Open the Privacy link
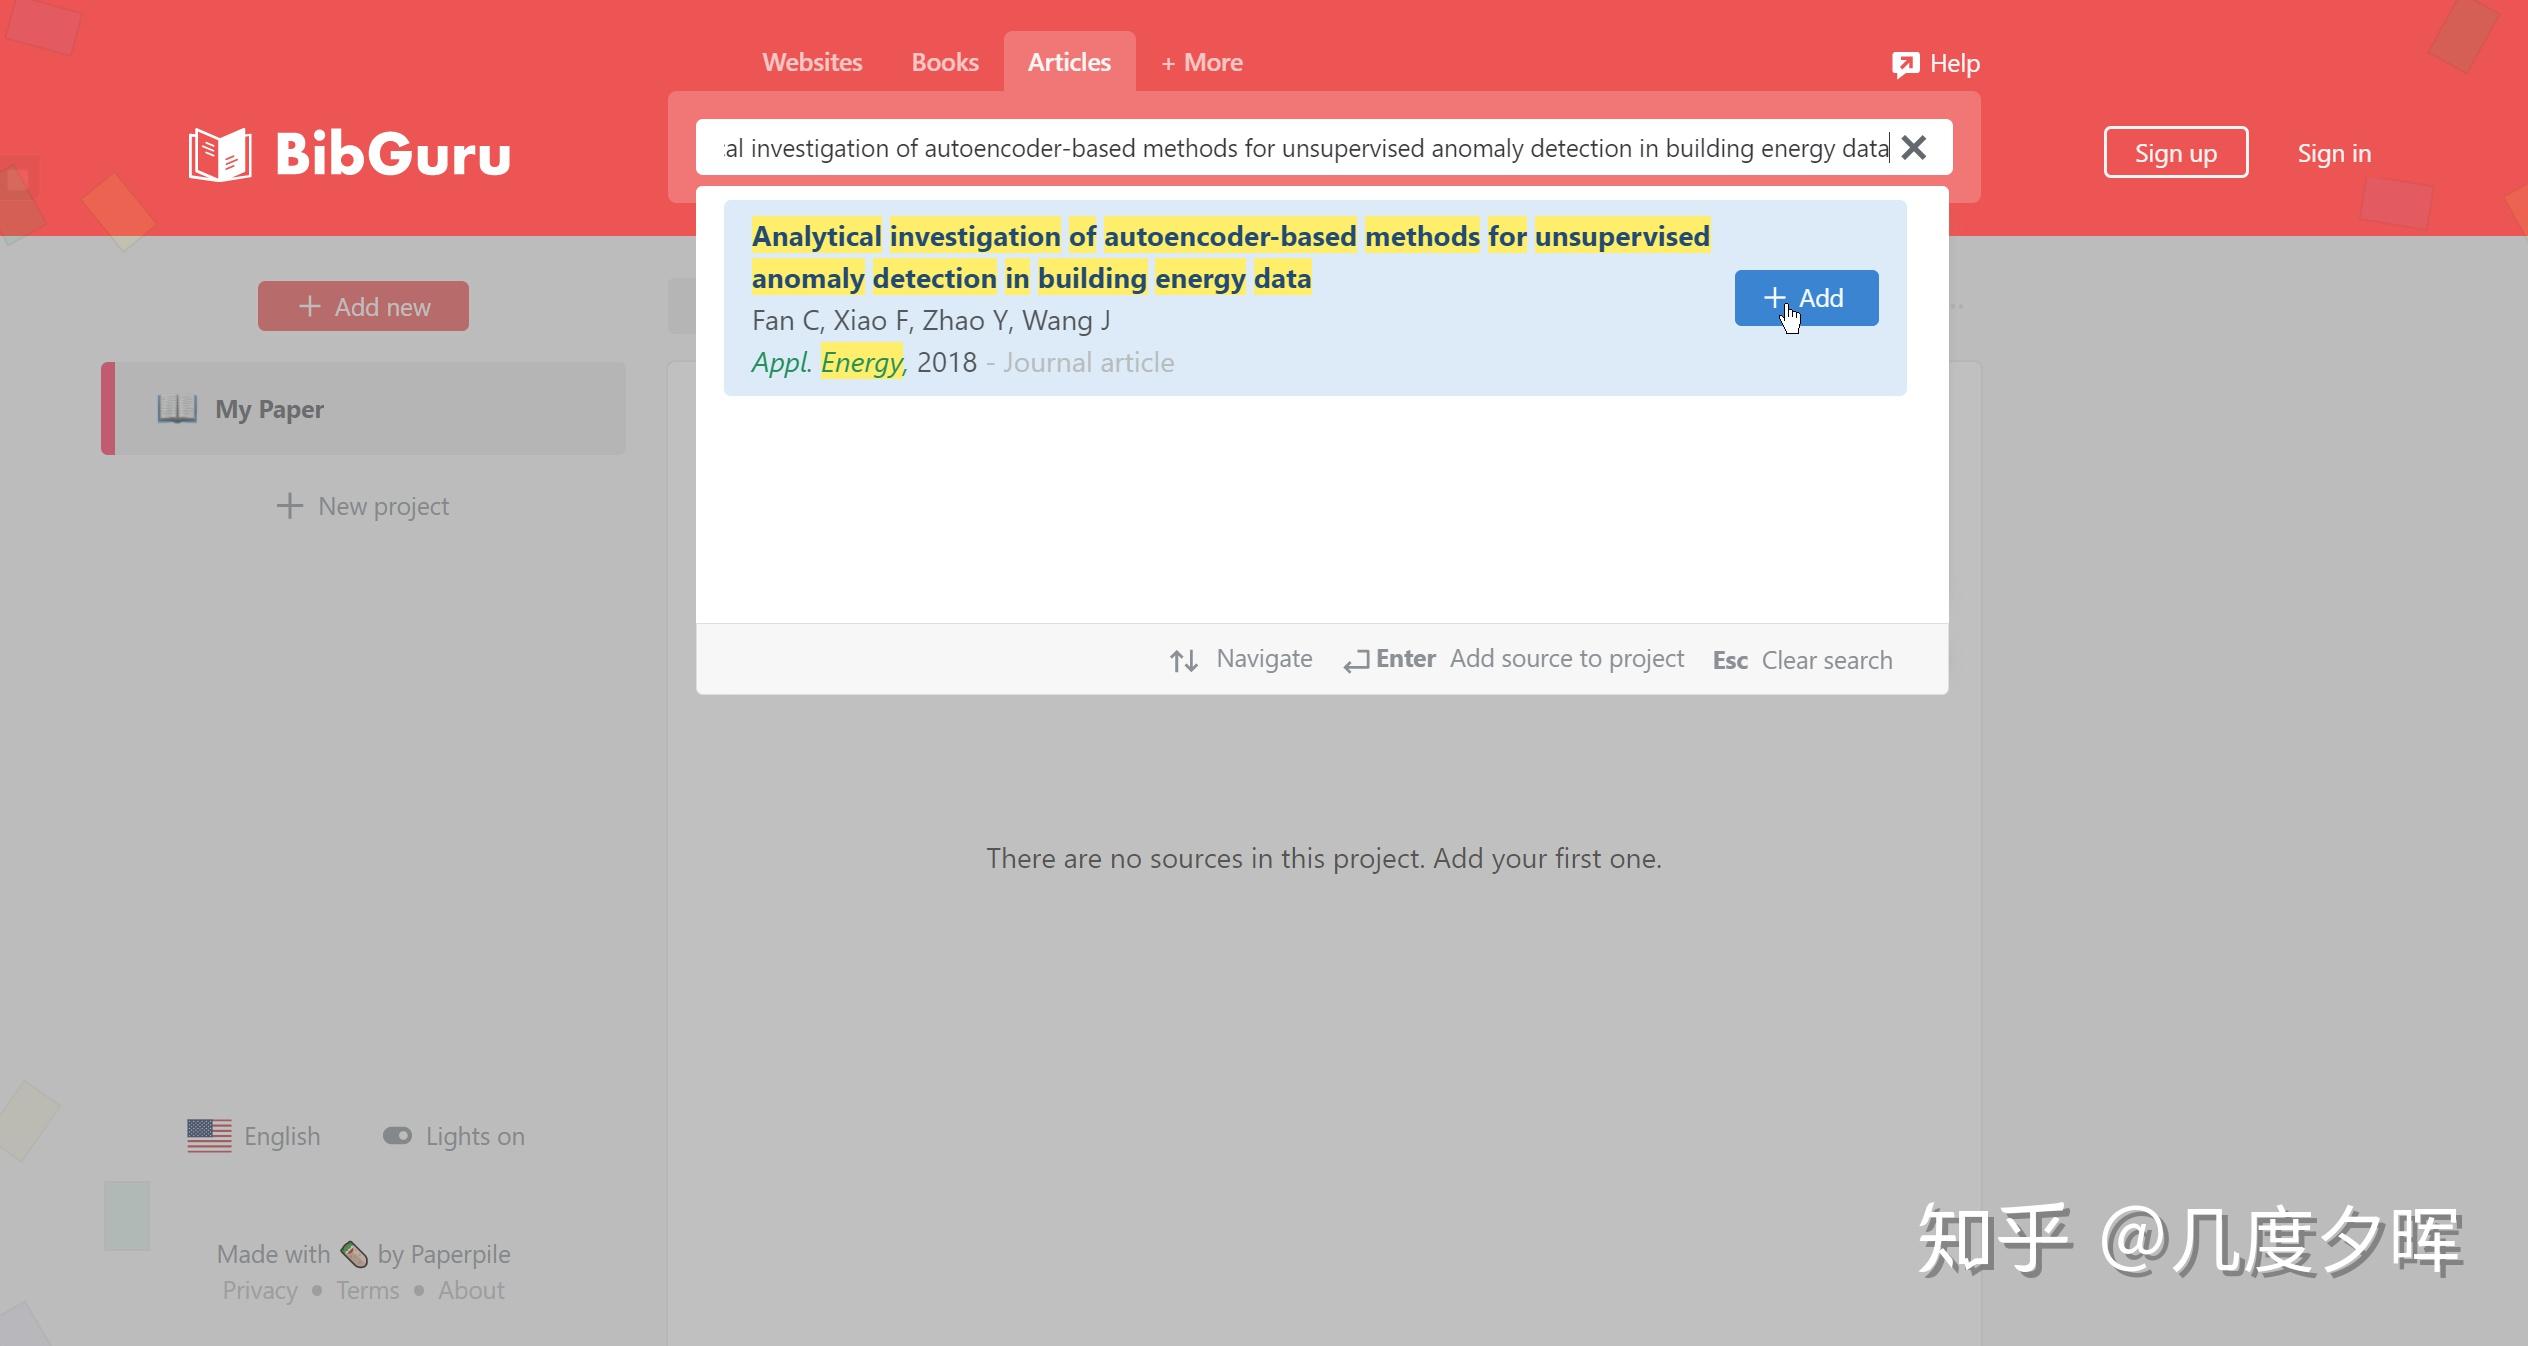 pos(260,1290)
